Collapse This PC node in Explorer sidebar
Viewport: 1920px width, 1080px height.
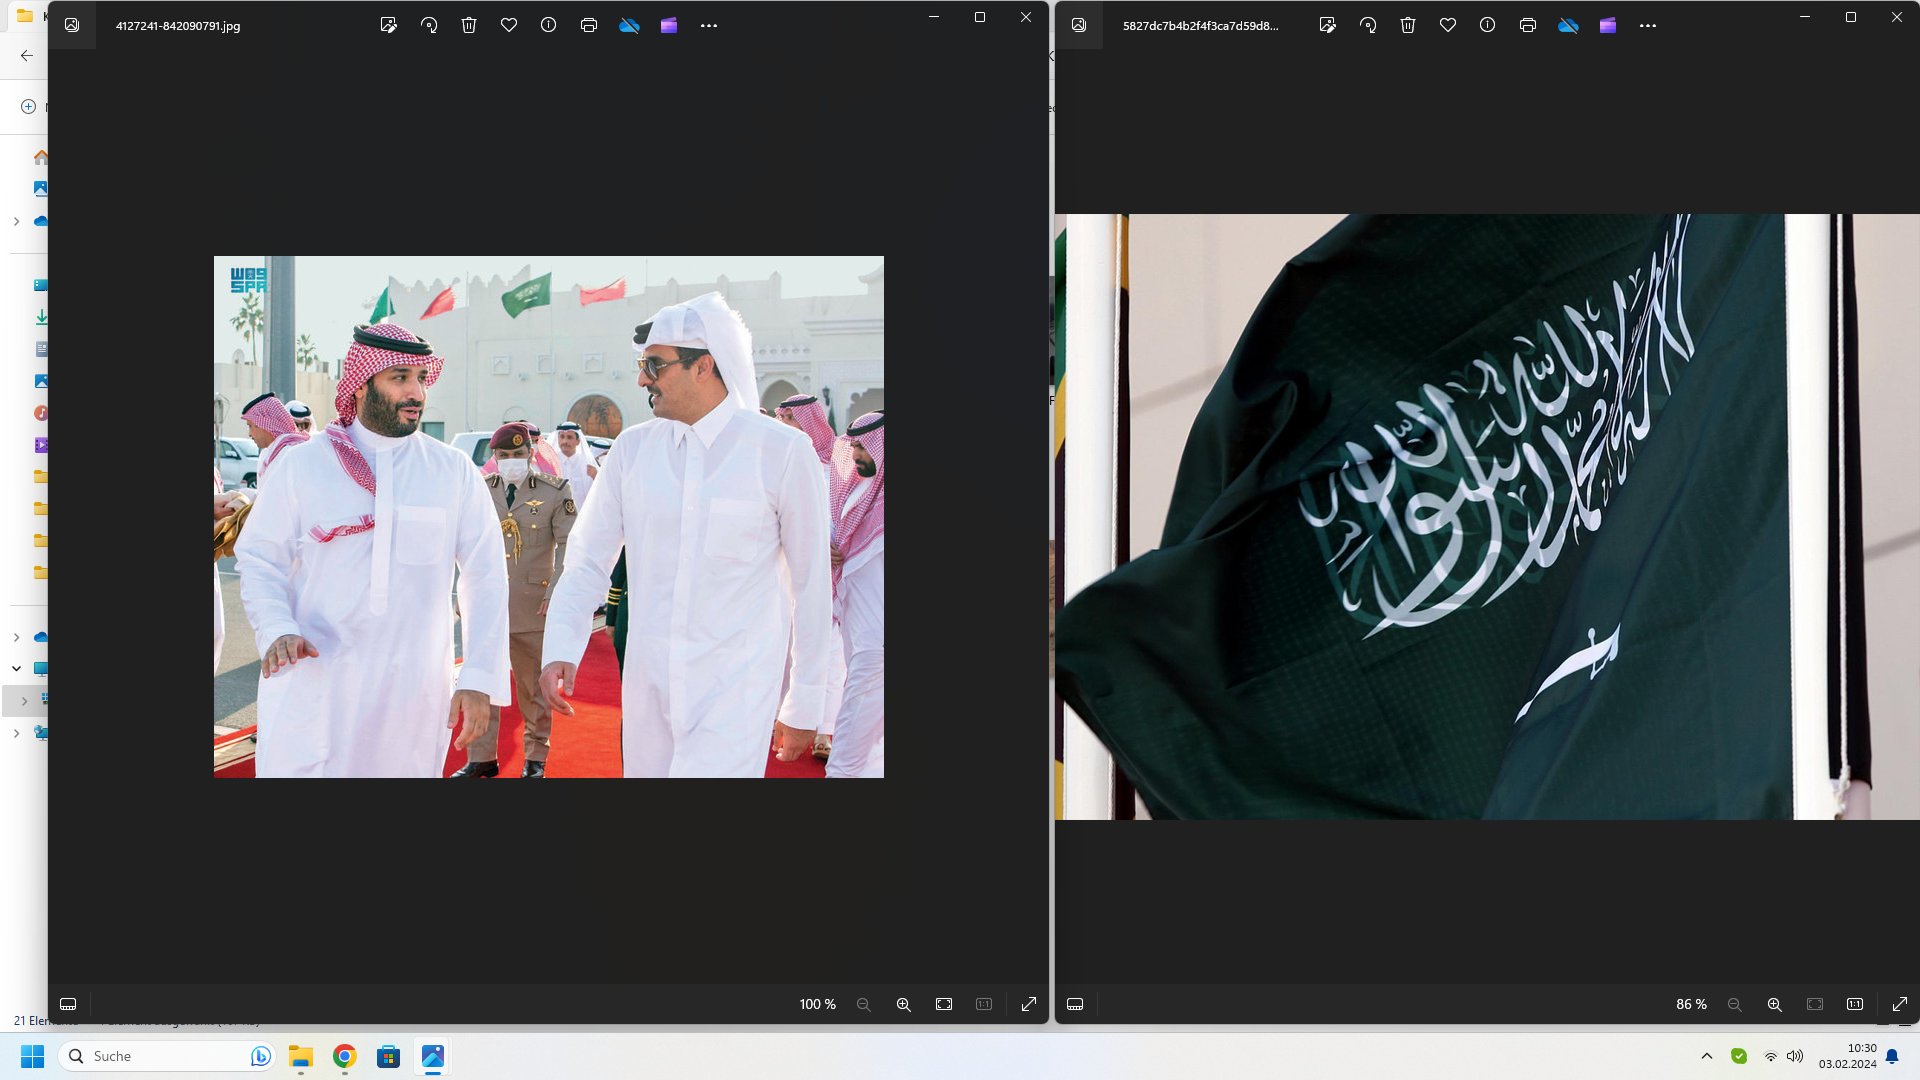(x=16, y=668)
